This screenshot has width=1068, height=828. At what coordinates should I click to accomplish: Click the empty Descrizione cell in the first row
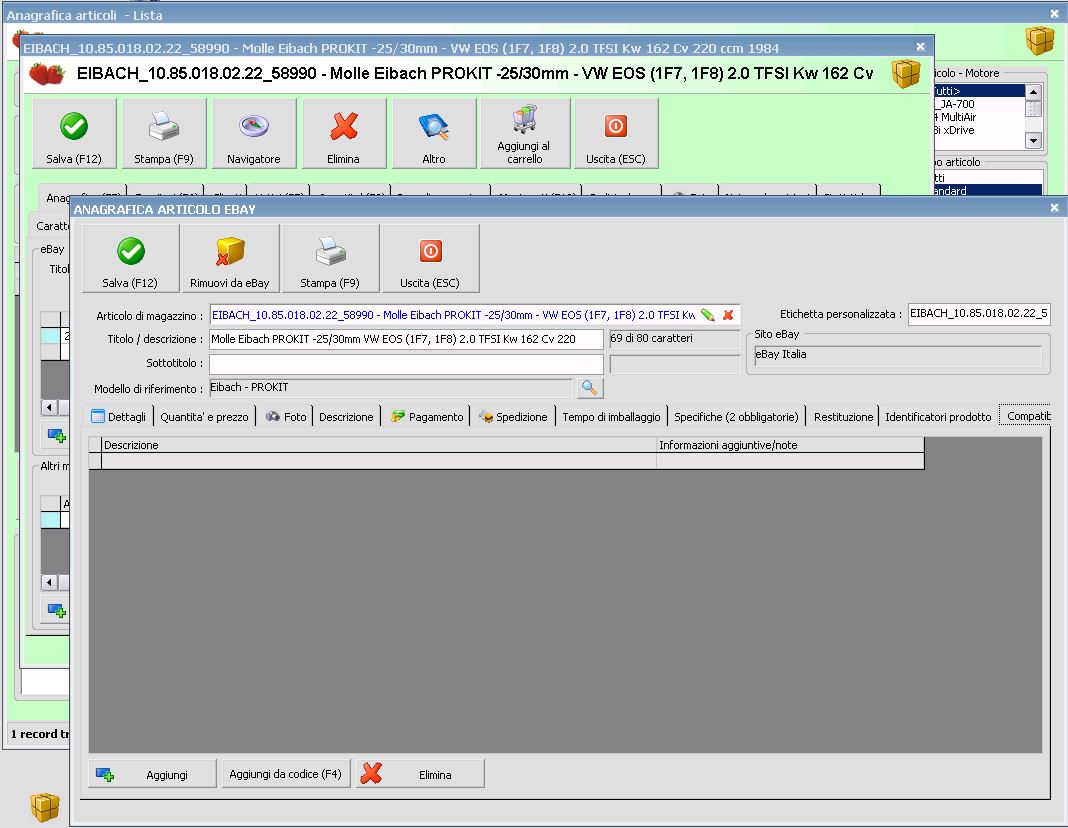(x=379, y=461)
